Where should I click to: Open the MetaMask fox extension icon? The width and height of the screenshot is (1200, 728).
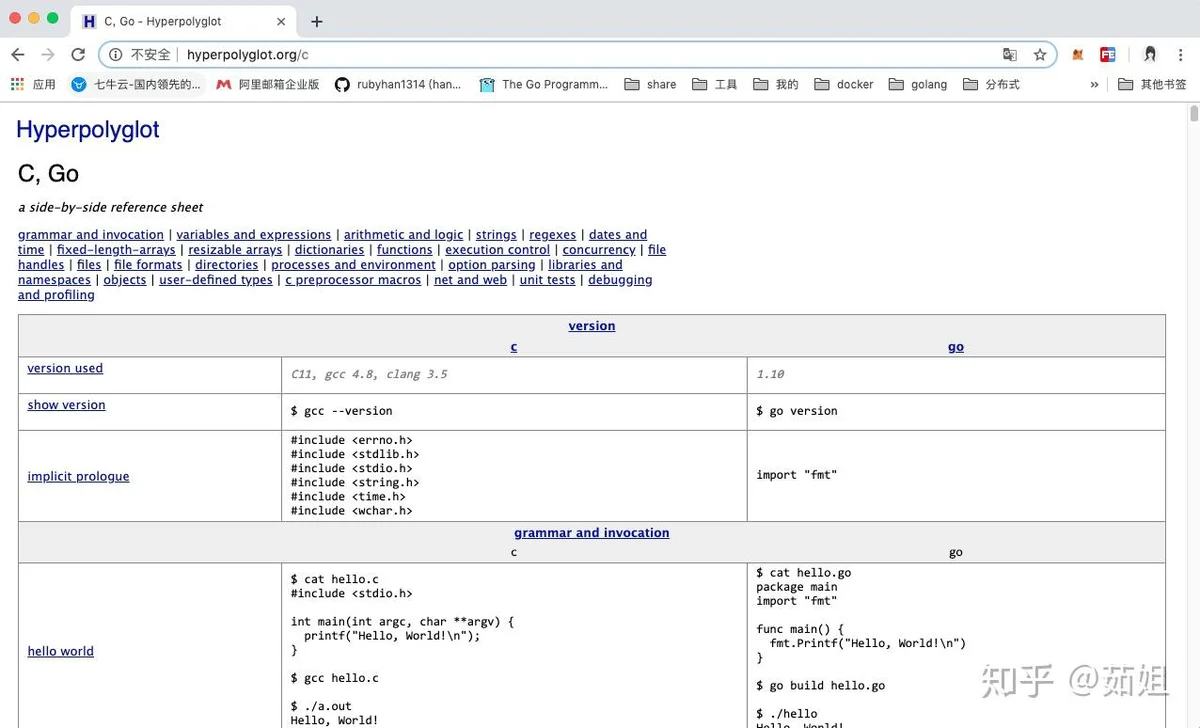1078,55
